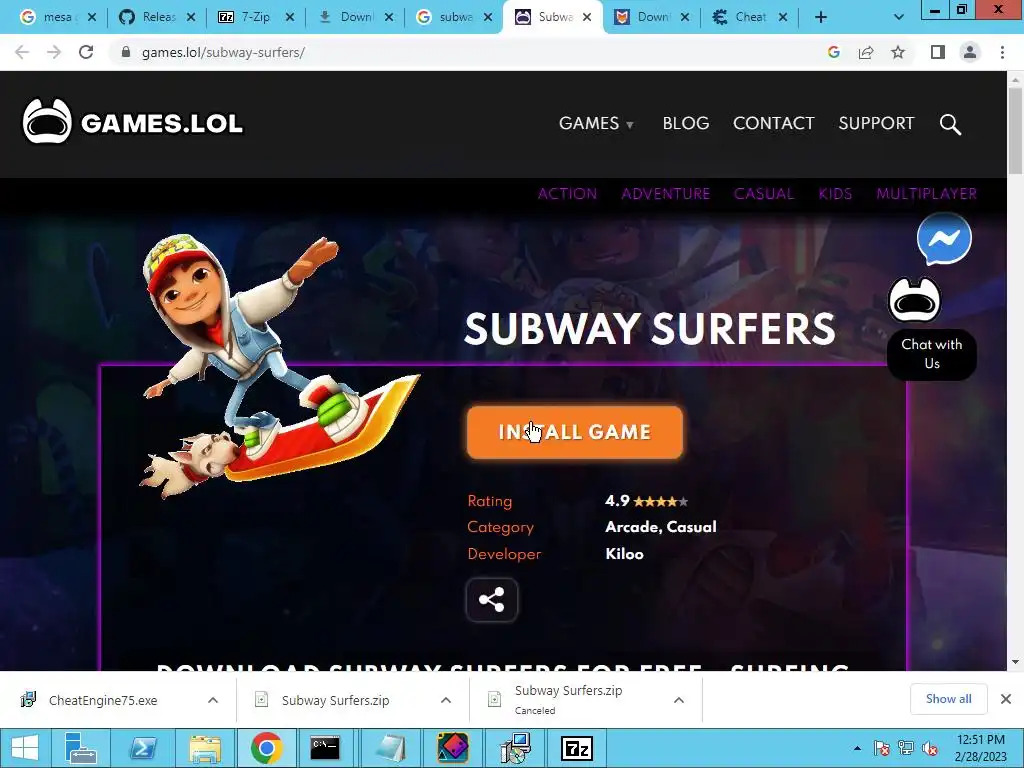The height and width of the screenshot is (768, 1024).
Task: Open Windows Start button
Action: (x=25, y=748)
